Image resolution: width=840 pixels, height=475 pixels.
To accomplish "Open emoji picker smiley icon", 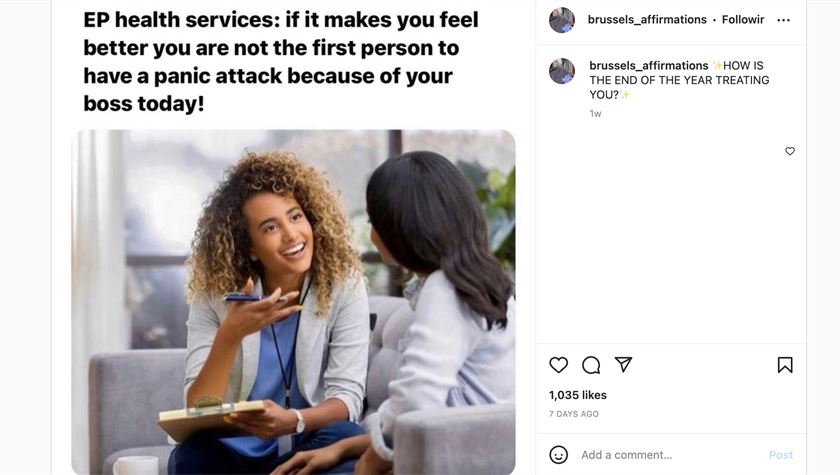I will (558, 455).
